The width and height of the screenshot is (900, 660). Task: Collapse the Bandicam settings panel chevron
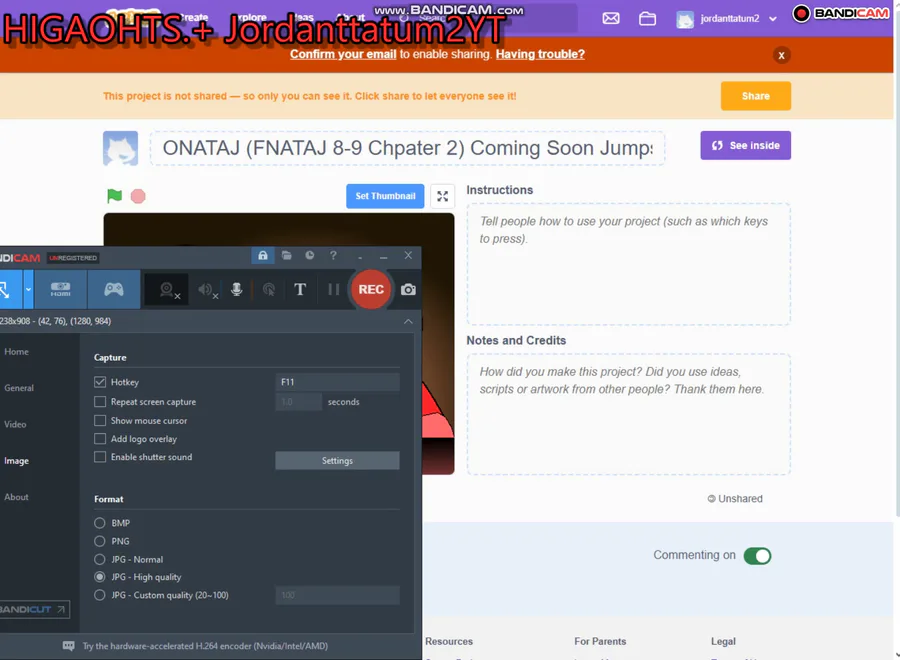point(408,321)
